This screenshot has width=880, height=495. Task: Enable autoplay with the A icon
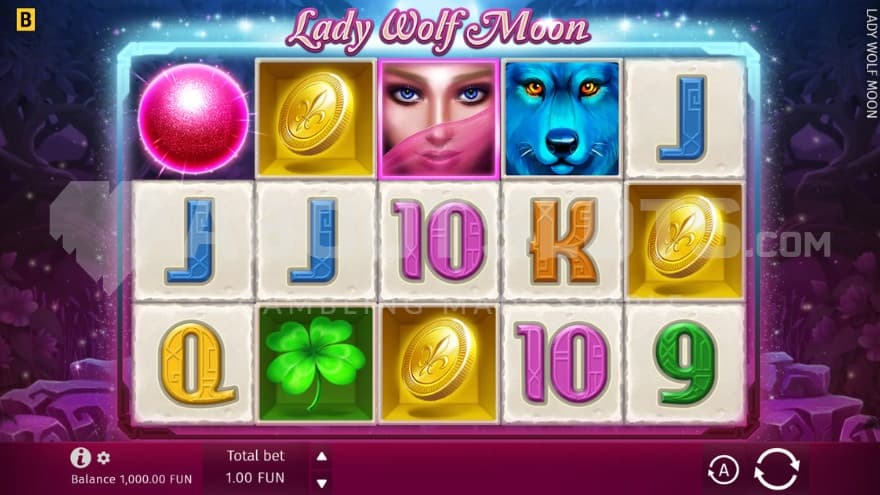pos(723,470)
